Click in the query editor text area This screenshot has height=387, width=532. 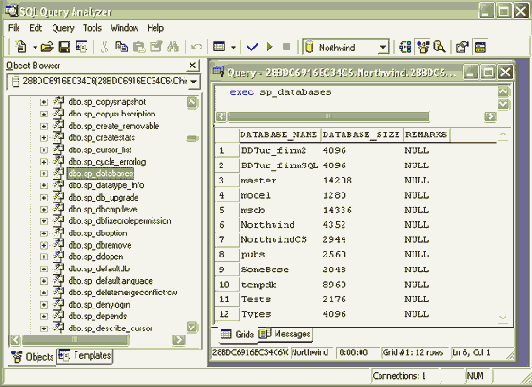[x=356, y=98]
